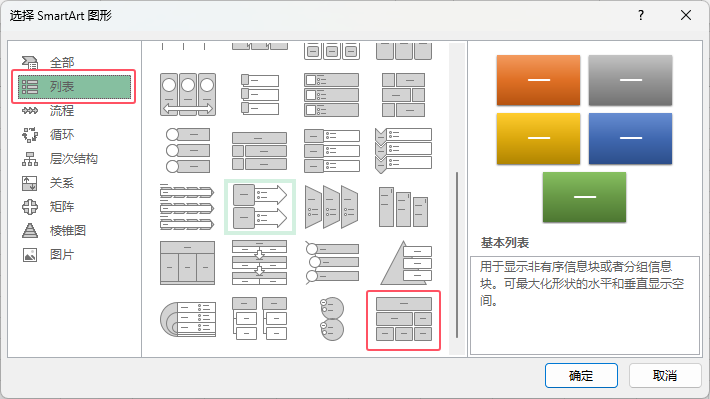Close the SmartArt dialog window

686,15
